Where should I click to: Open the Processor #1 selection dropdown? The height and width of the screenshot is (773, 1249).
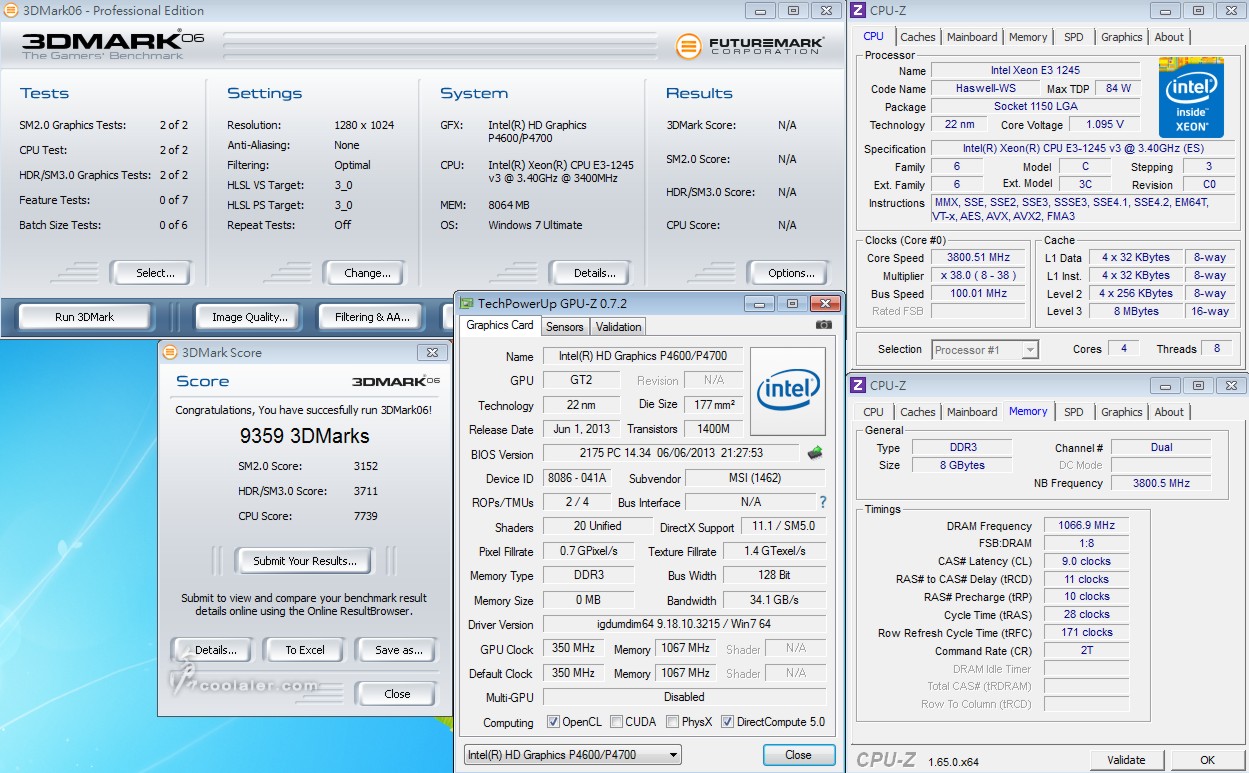[985, 350]
